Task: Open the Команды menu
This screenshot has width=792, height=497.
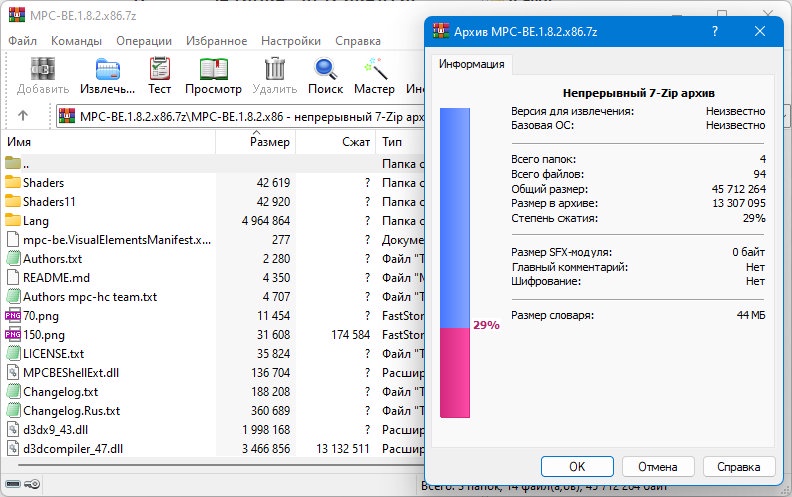Action: pyautogui.click(x=76, y=41)
